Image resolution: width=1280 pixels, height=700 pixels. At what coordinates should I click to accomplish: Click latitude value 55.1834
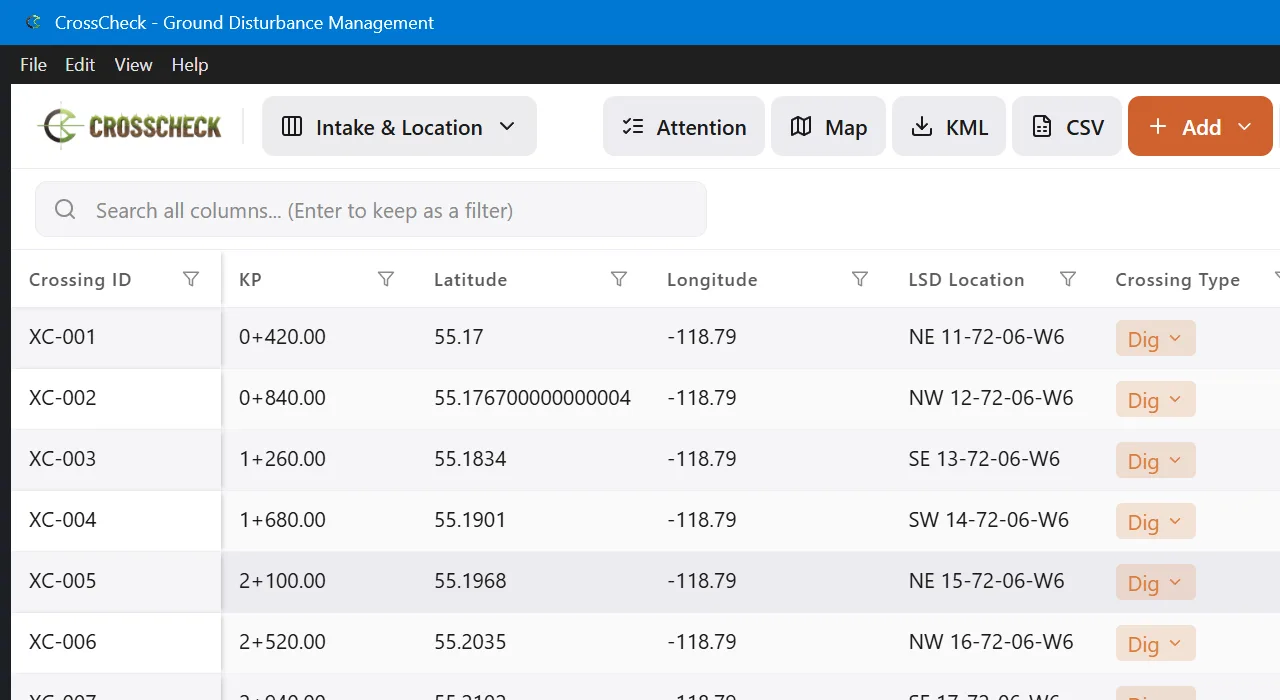pyautogui.click(x=470, y=459)
